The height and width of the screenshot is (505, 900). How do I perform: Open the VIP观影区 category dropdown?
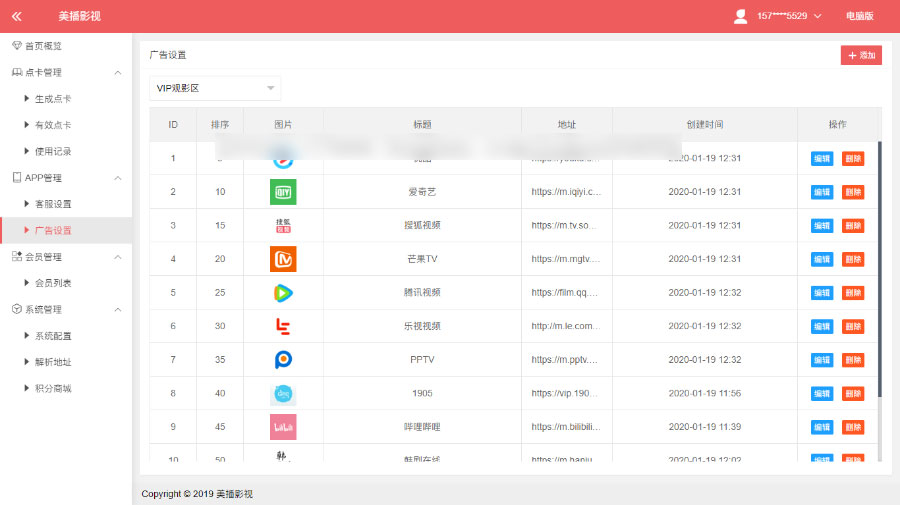coord(215,88)
